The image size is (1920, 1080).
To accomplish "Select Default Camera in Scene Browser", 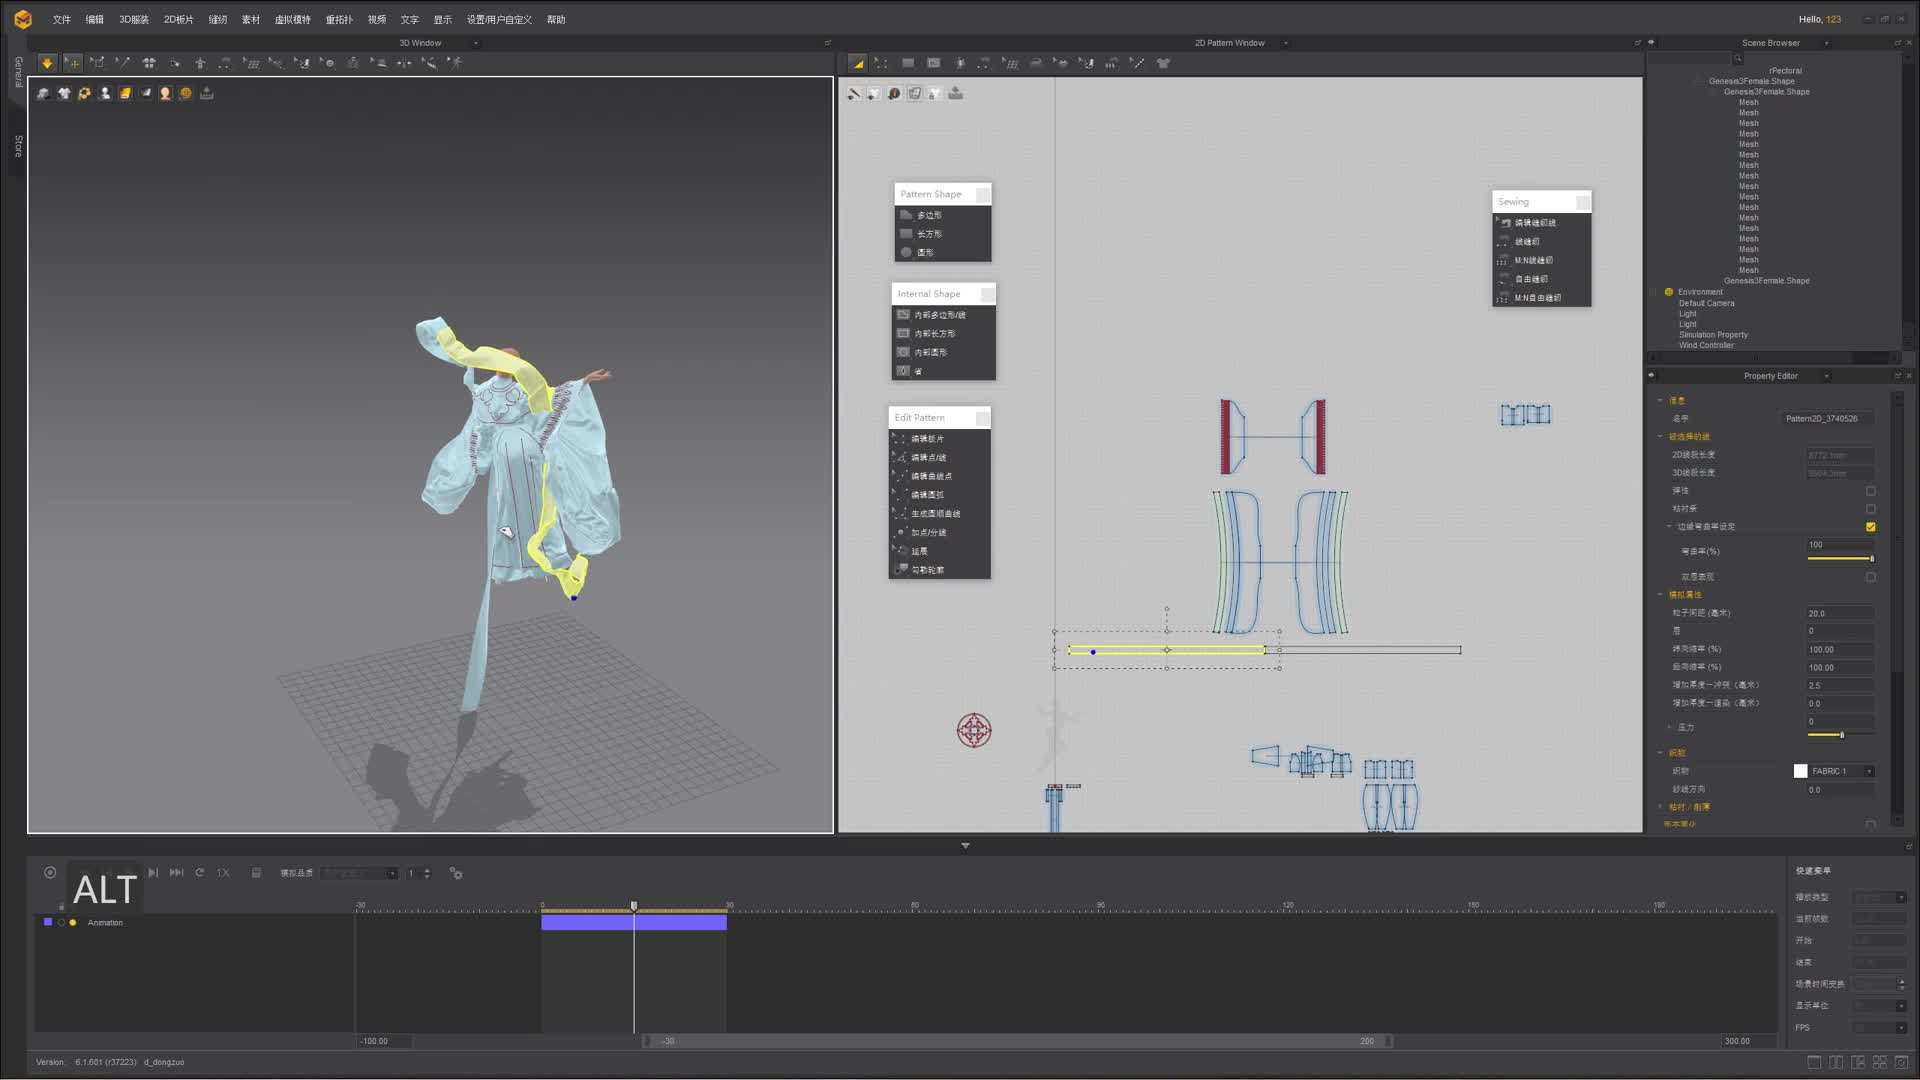I will [1706, 303].
